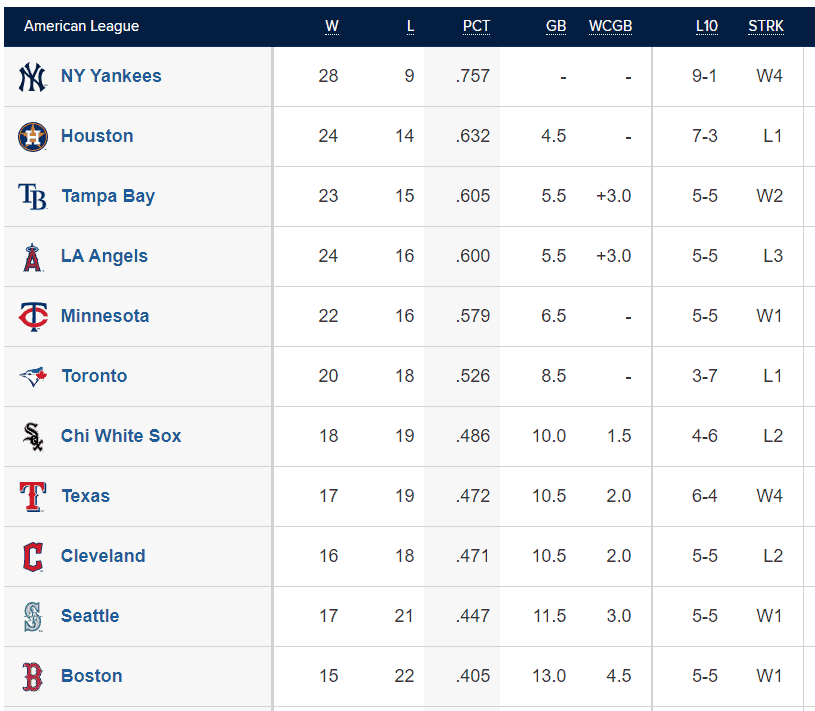Click the Minnesota Twins logo
Screen dimensions: 815x711
(33, 317)
